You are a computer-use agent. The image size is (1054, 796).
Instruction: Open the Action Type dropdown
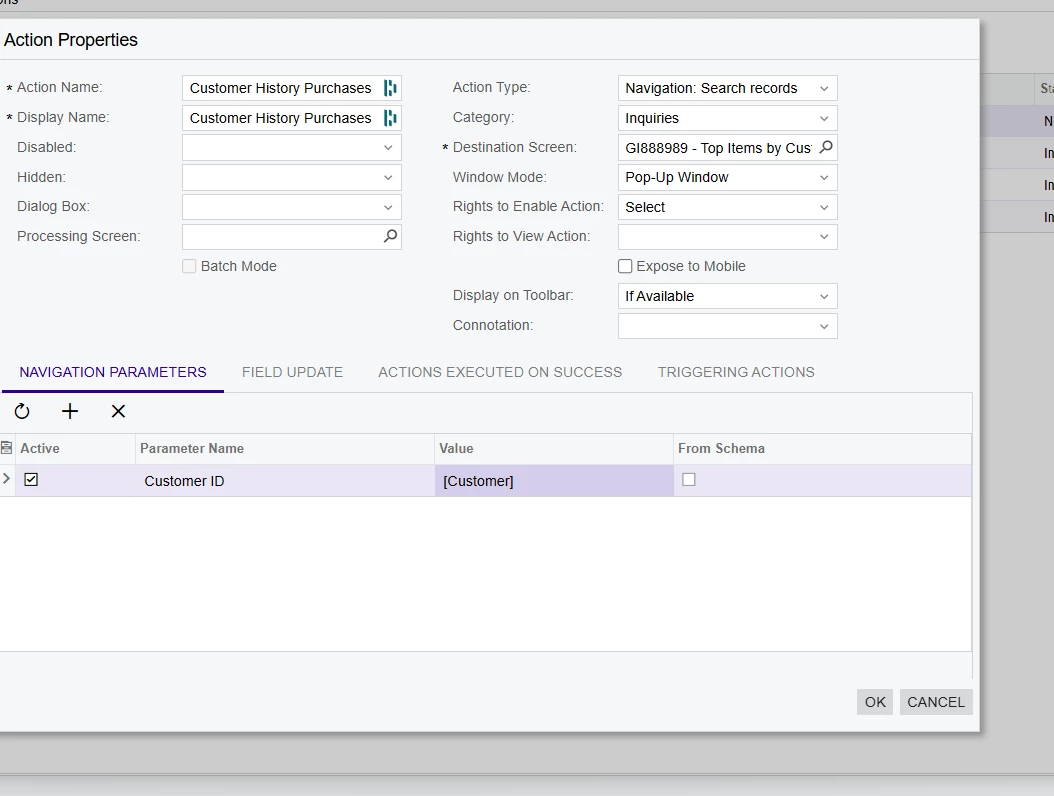pos(727,88)
